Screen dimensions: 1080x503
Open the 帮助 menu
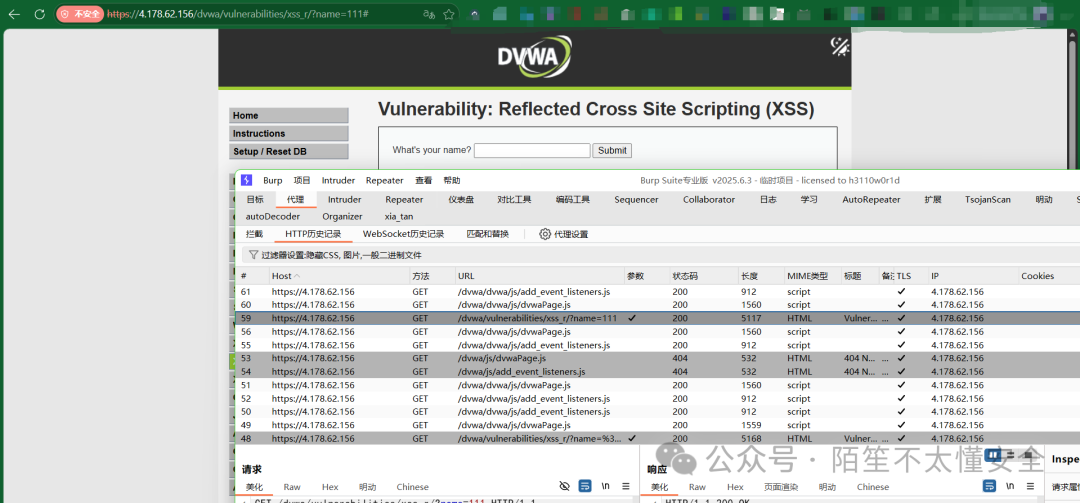452,181
